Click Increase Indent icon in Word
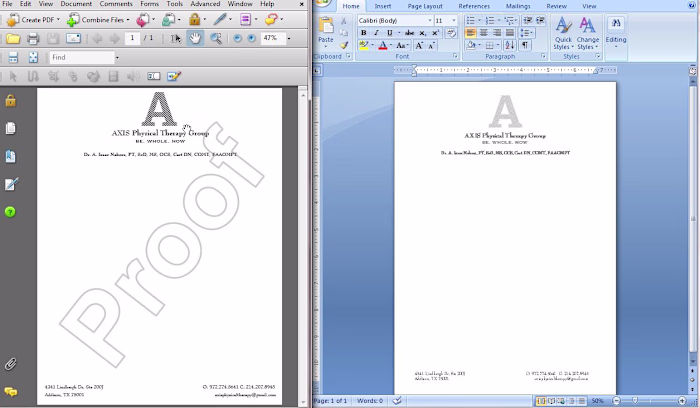Screen dimensions: 700x408 tap(540, 21)
